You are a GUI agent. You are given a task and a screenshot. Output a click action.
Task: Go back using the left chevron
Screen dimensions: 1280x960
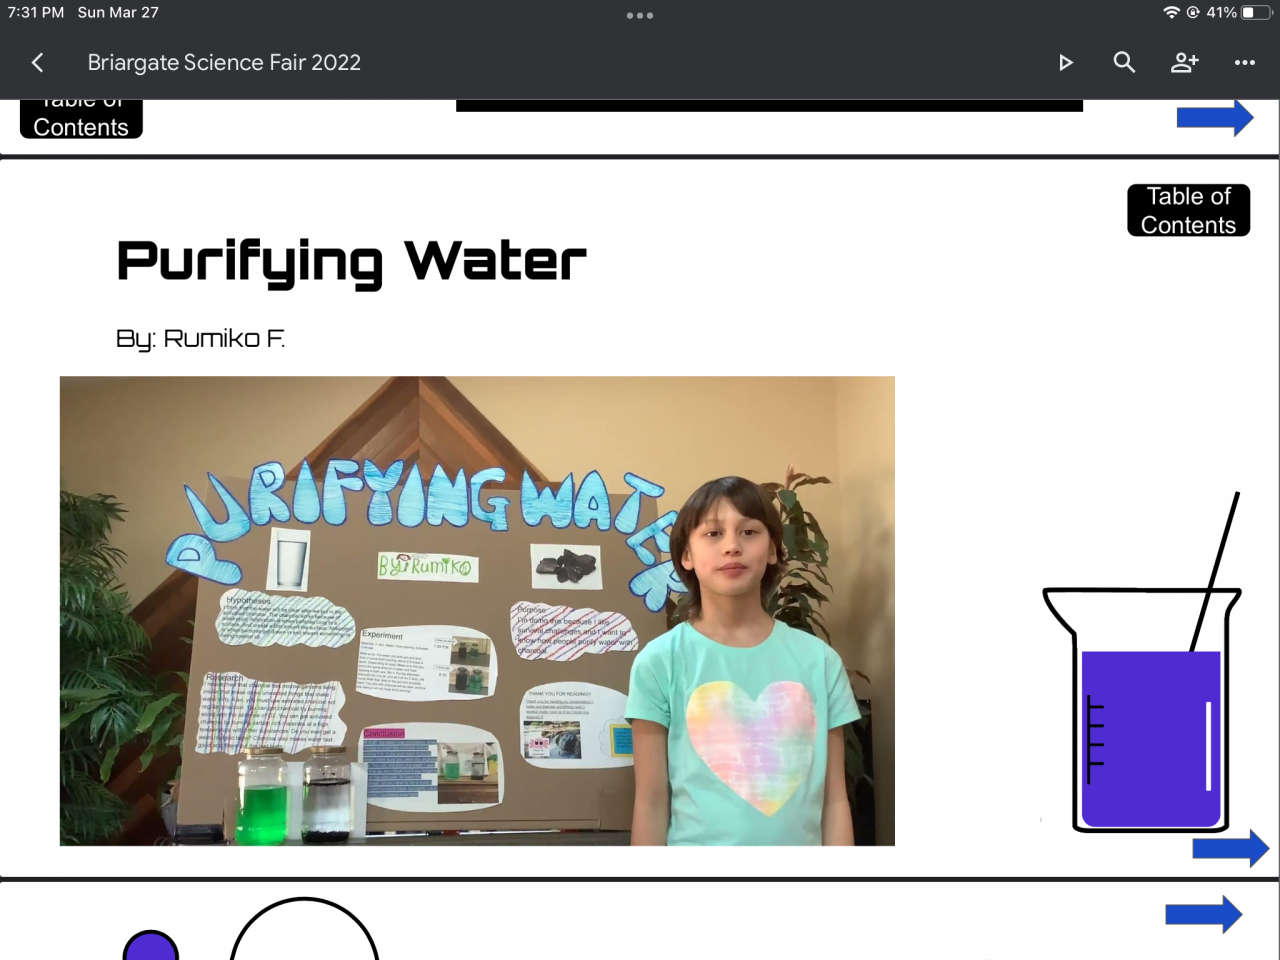[x=38, y=63]
